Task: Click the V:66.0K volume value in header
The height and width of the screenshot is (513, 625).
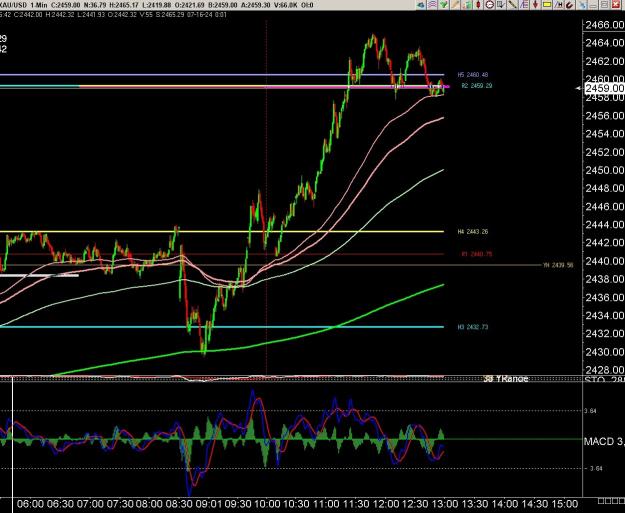Action: [287, 5]
